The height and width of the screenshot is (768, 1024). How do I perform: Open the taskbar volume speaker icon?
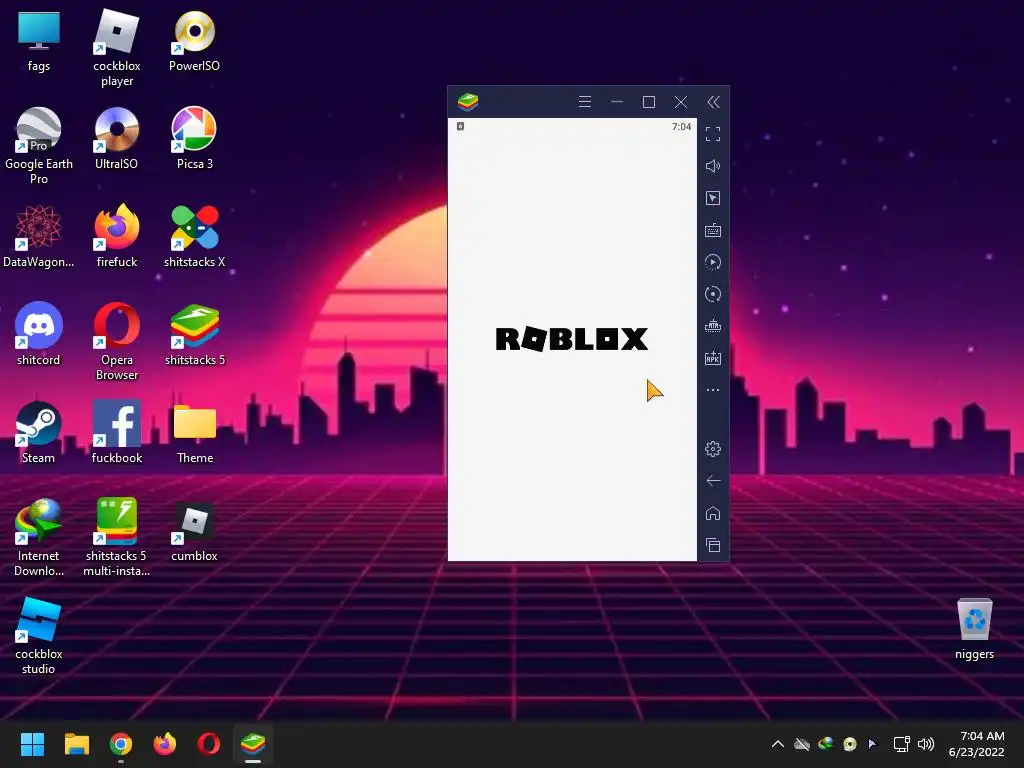pos(926,744)
